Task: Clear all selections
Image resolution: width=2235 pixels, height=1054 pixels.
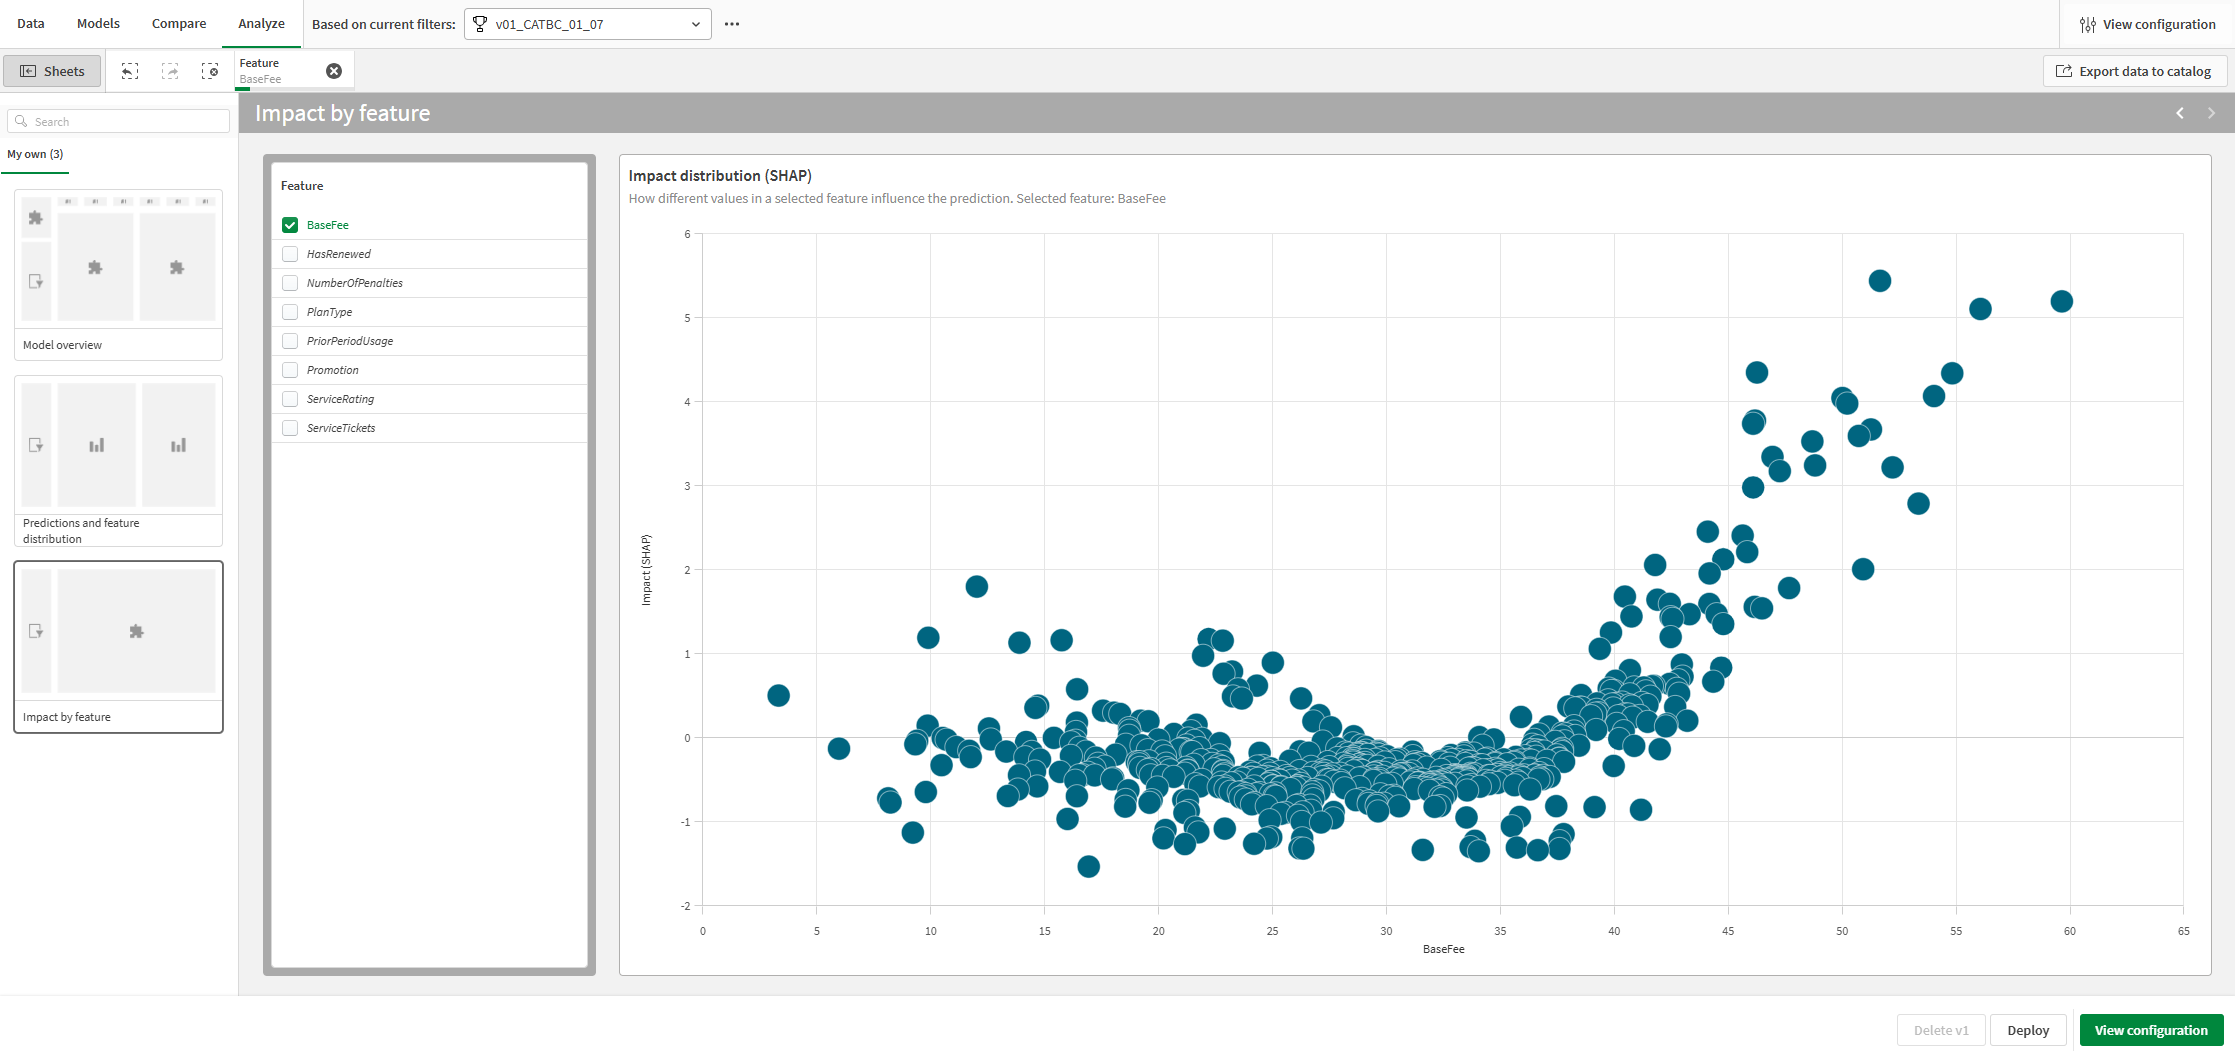Action: tap(211, 70)
